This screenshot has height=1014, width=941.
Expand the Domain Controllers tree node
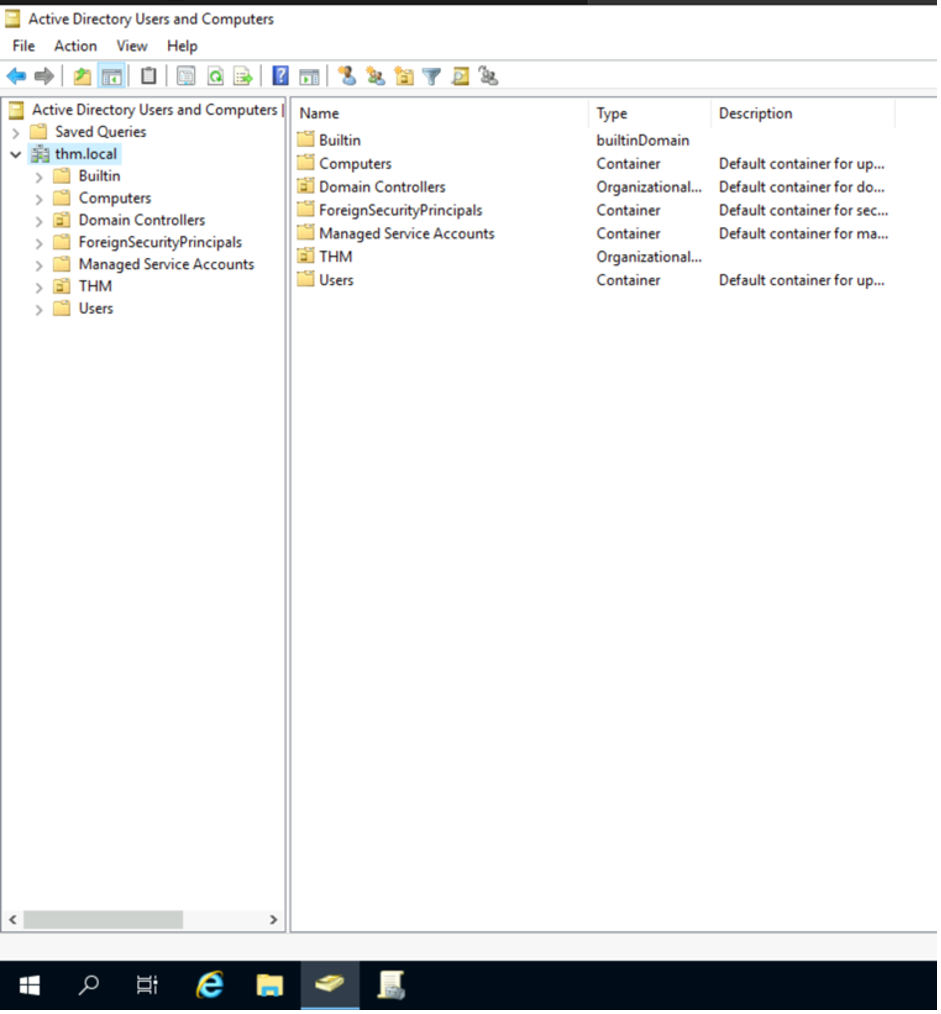click(39, 221)
